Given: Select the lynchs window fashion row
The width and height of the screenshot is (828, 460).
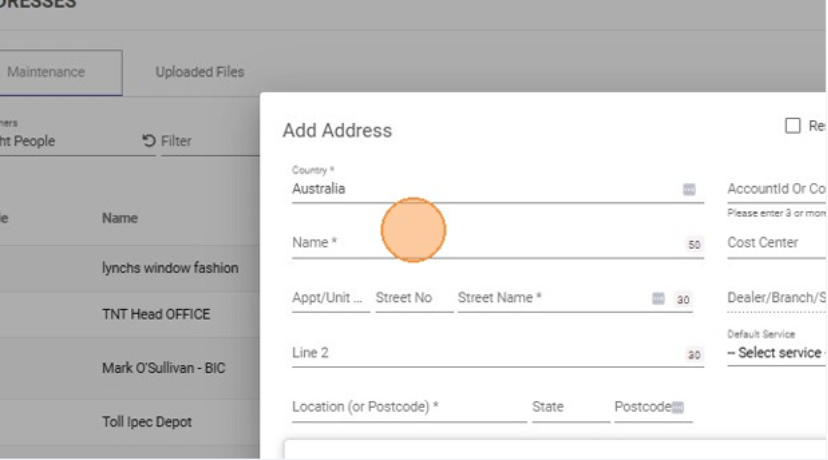Looking at the screenshot, I should pyautogui.click(x=170, y=268).
